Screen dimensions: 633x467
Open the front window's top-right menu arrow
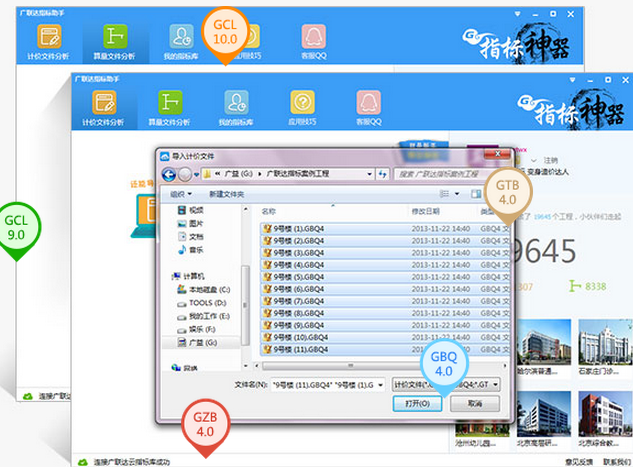tap(572, 80)
